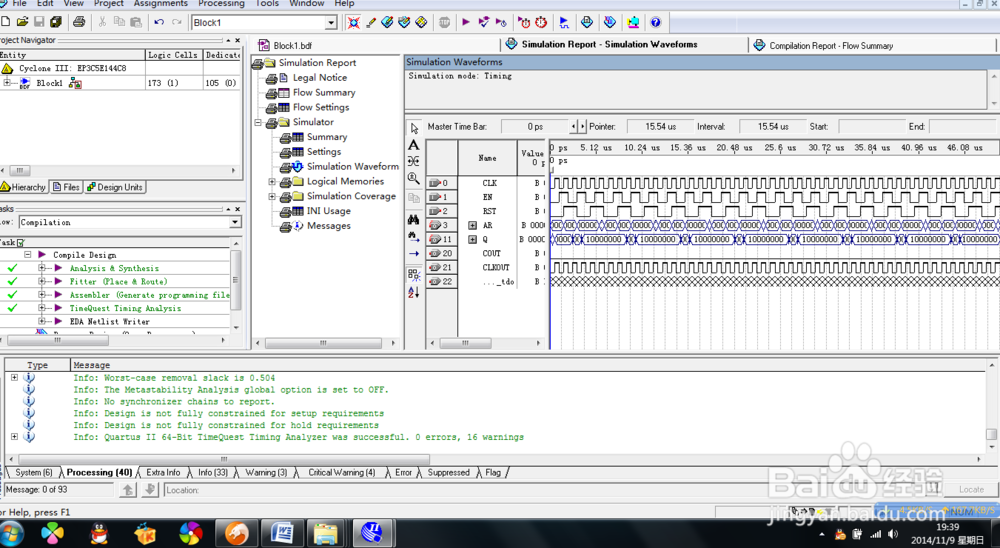Switch to the Files tab
Screen dimensions: 1000x548
click(x=66, y=187)
